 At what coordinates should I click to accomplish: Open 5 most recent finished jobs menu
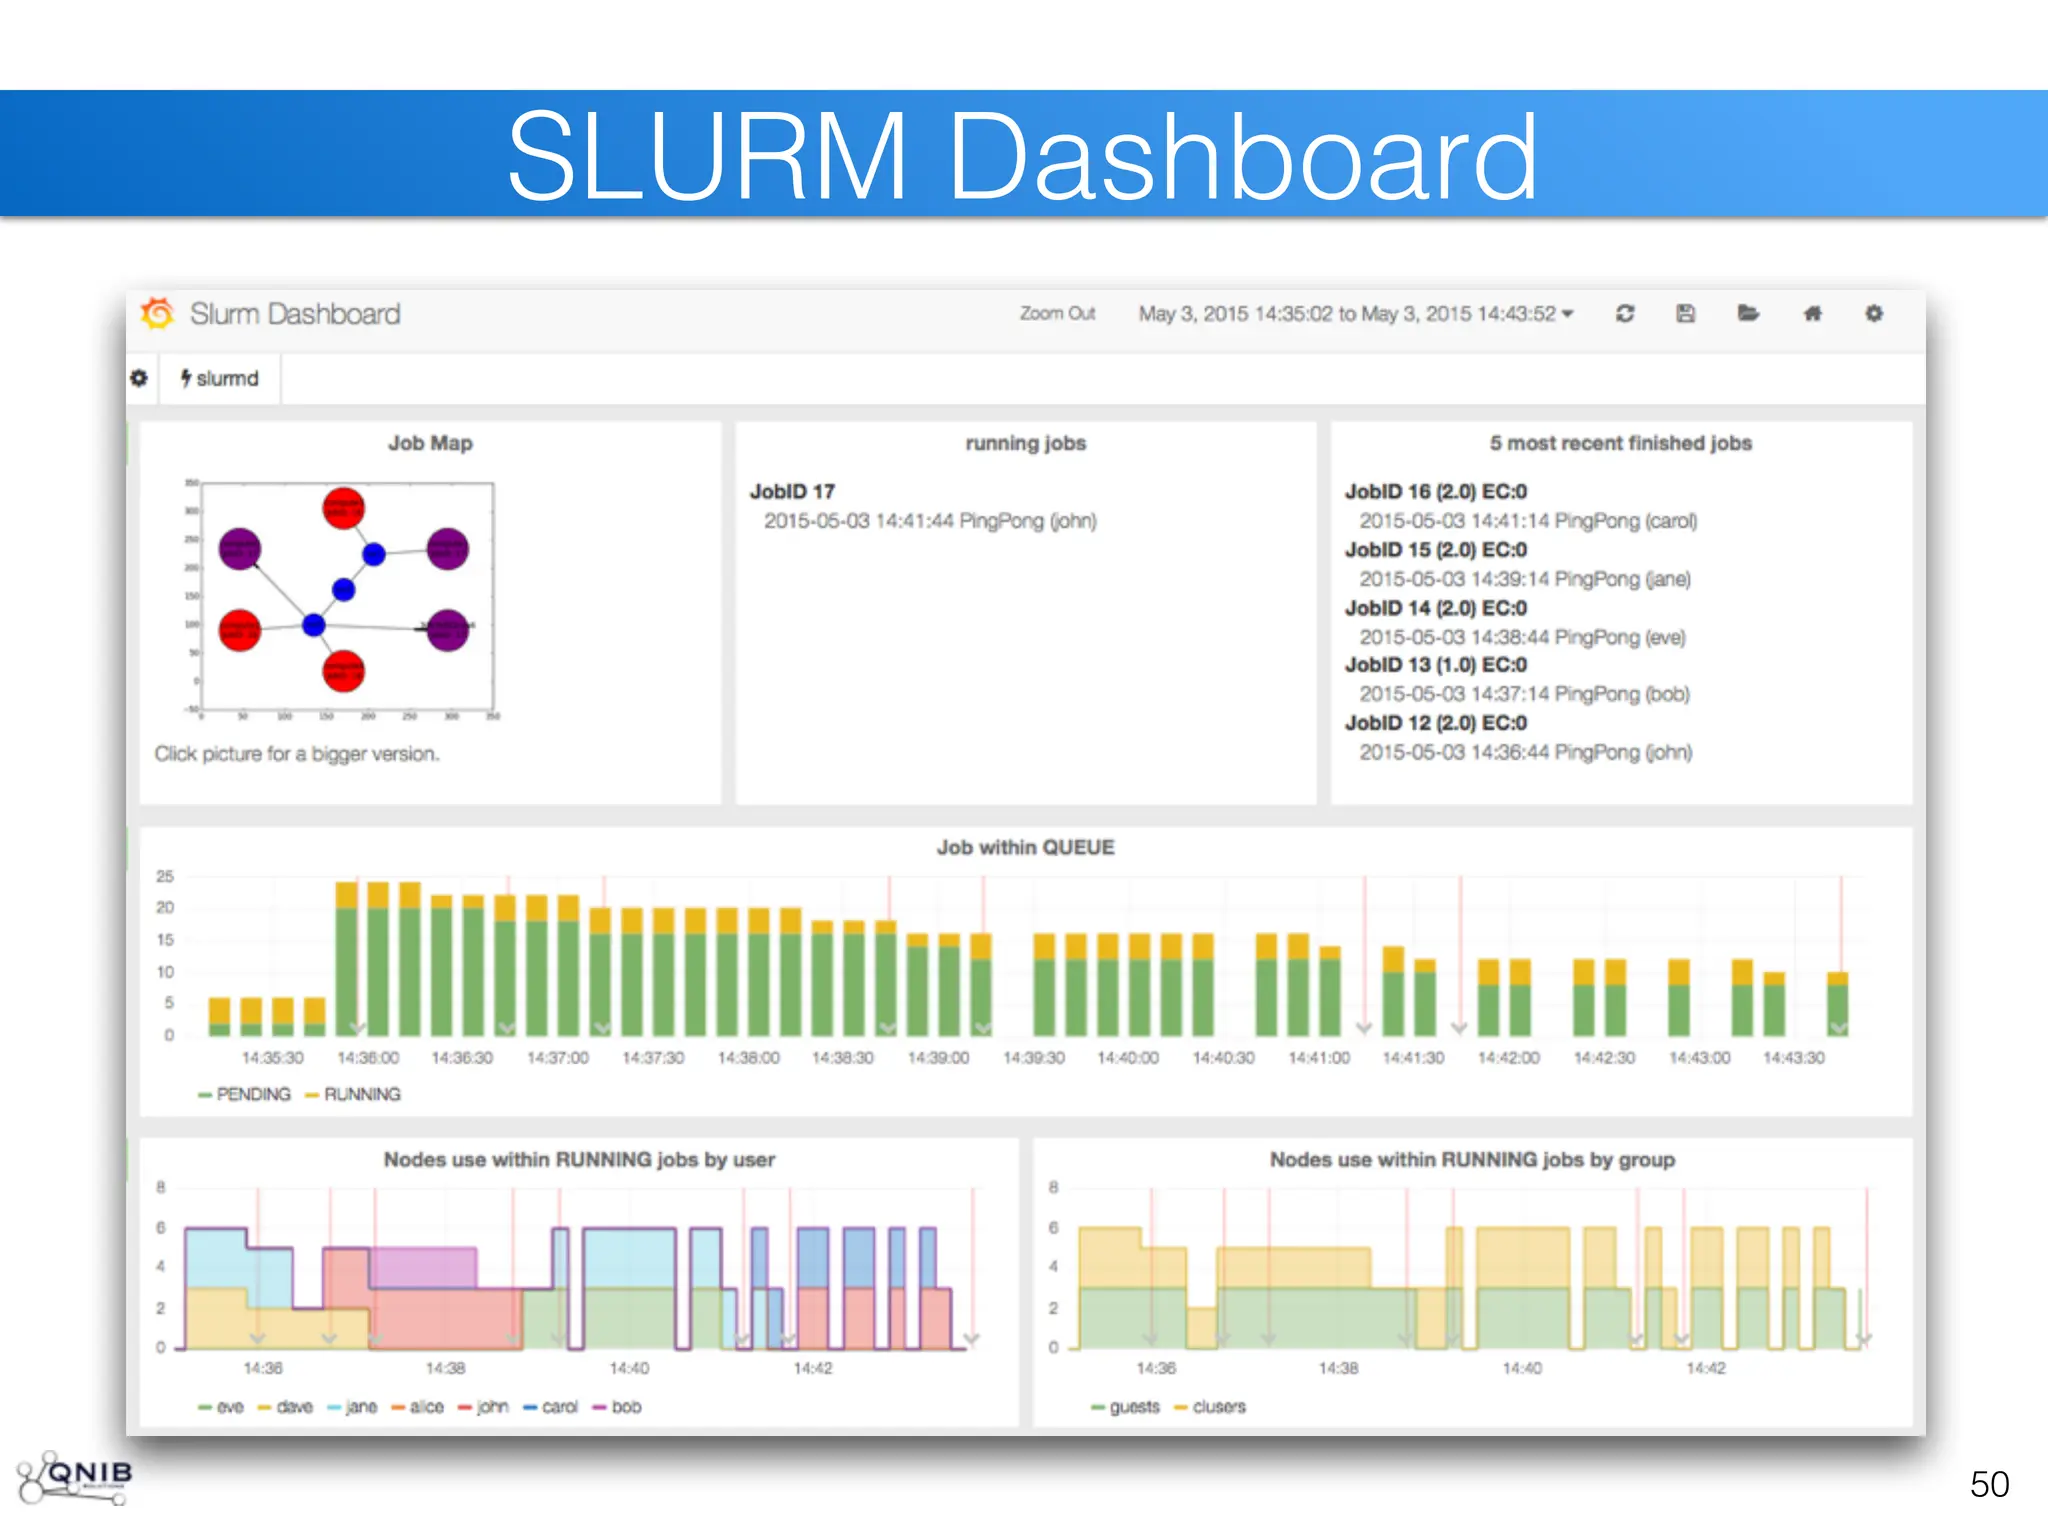[x=1620, y=443]
